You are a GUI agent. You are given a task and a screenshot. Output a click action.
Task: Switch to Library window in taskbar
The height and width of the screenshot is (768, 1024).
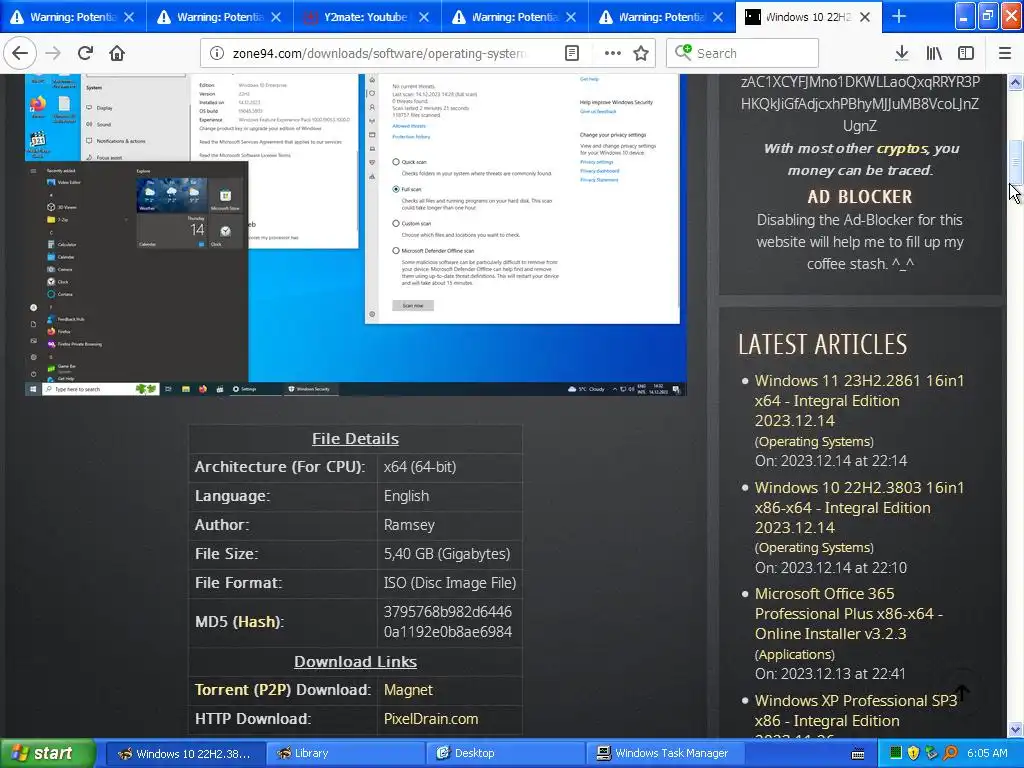(346, 753)
